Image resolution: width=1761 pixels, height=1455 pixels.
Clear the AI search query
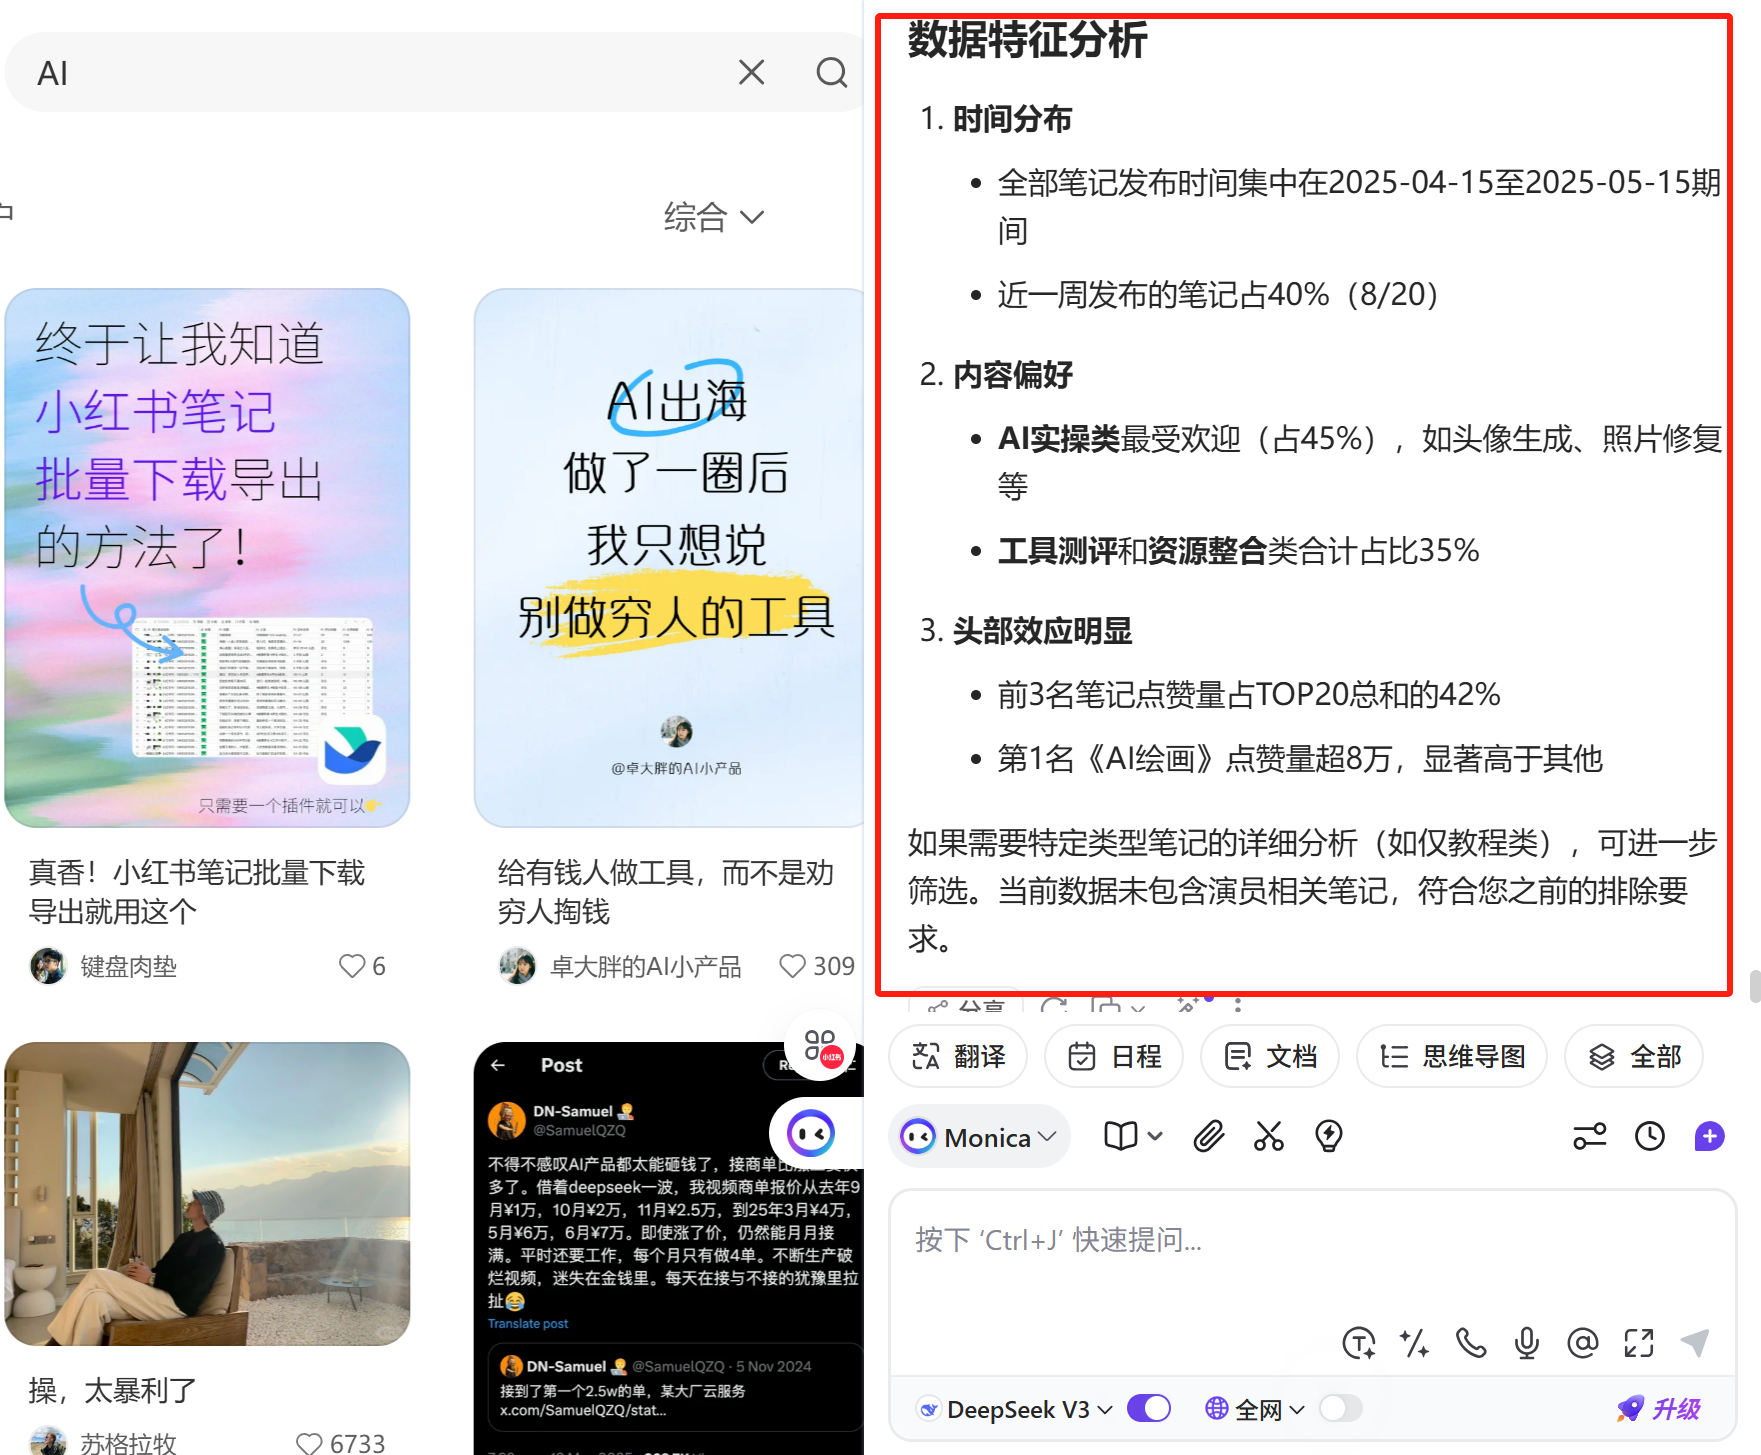click(751, 72)
